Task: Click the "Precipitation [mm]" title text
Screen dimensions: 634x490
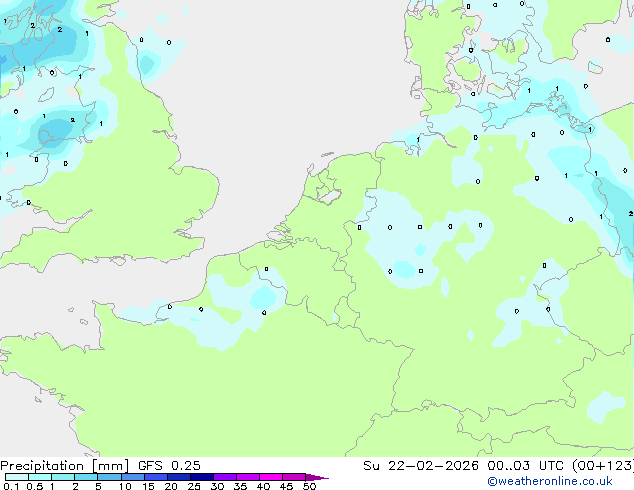Action: tap(65, 466)
